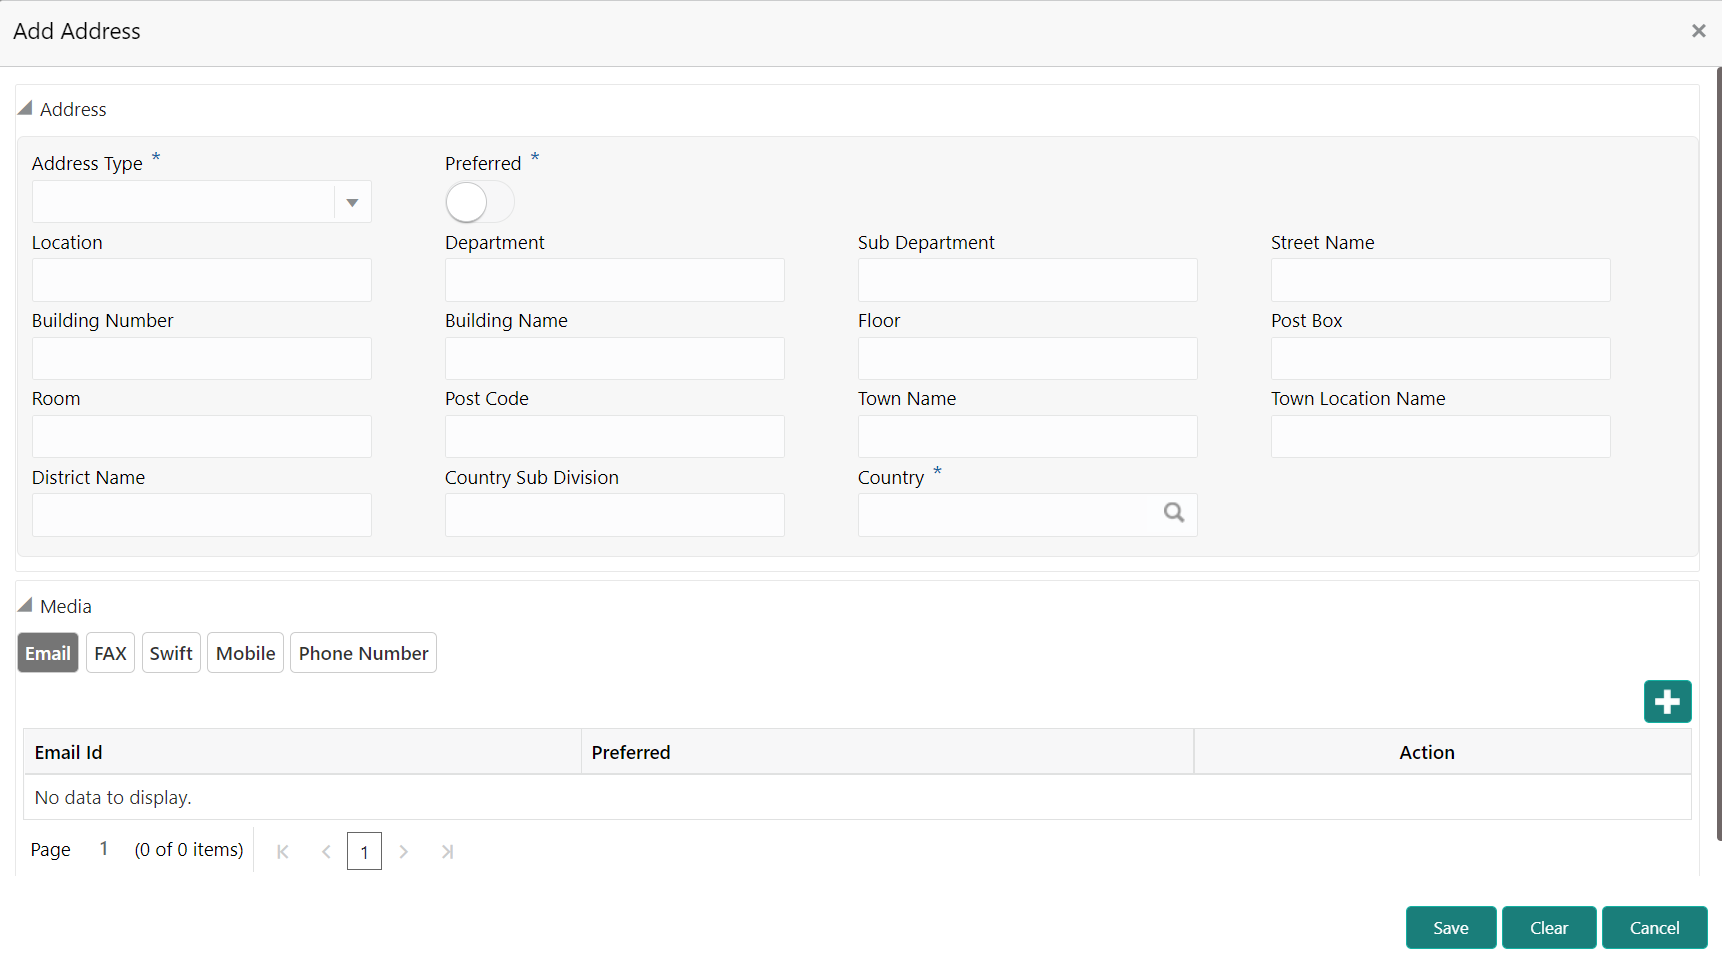
Task: Click the Country search magnifier icon
Action: point(1174,513)
